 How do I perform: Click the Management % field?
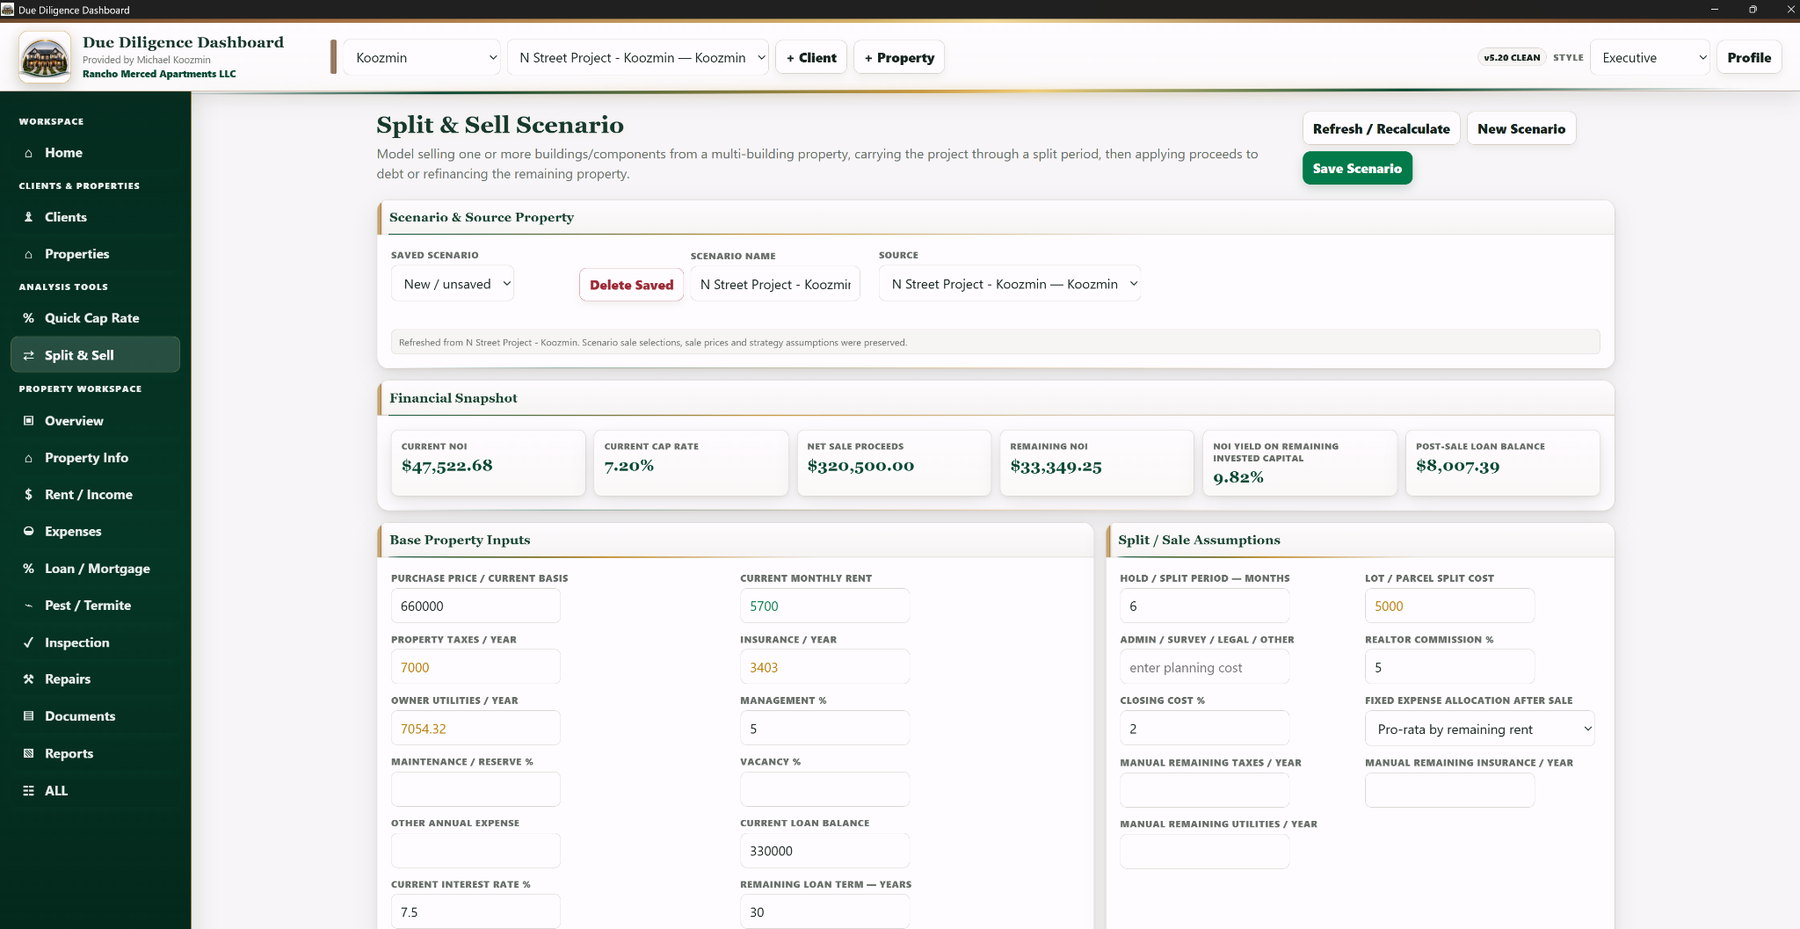tap(824, 728)
